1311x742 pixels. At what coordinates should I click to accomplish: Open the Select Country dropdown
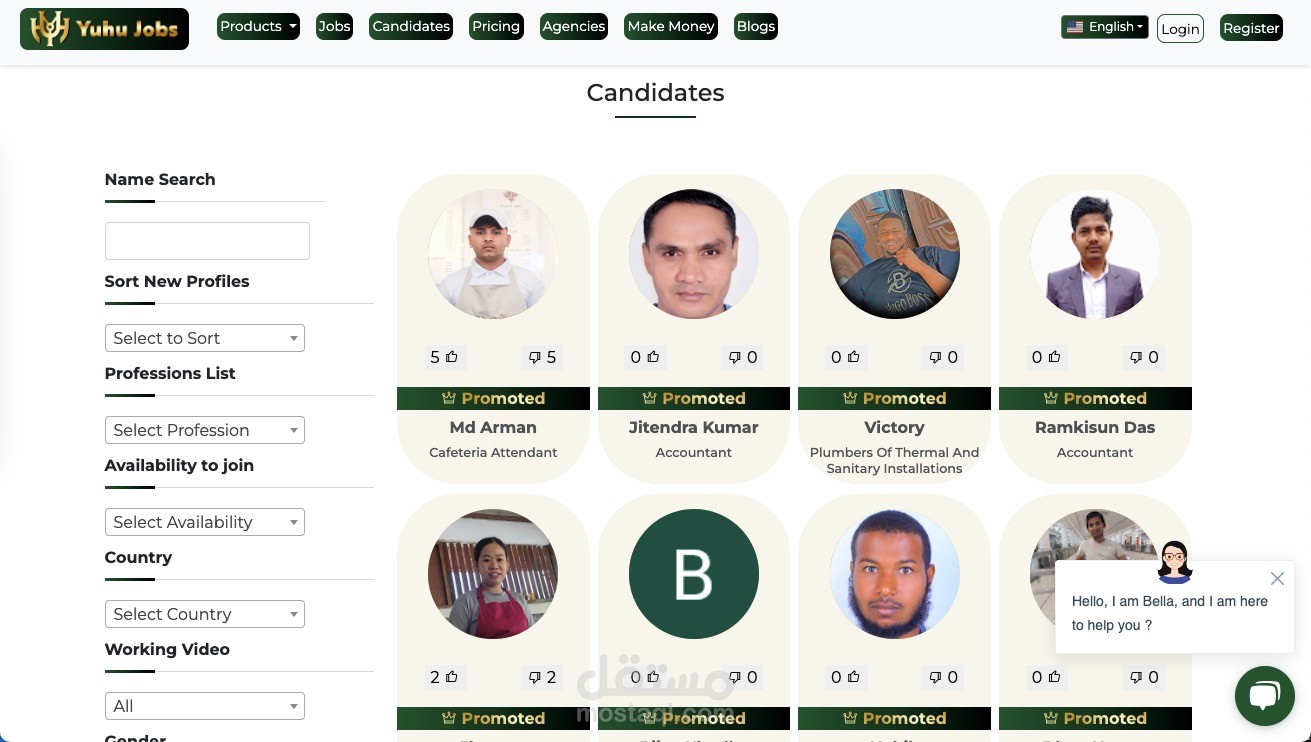204,614
